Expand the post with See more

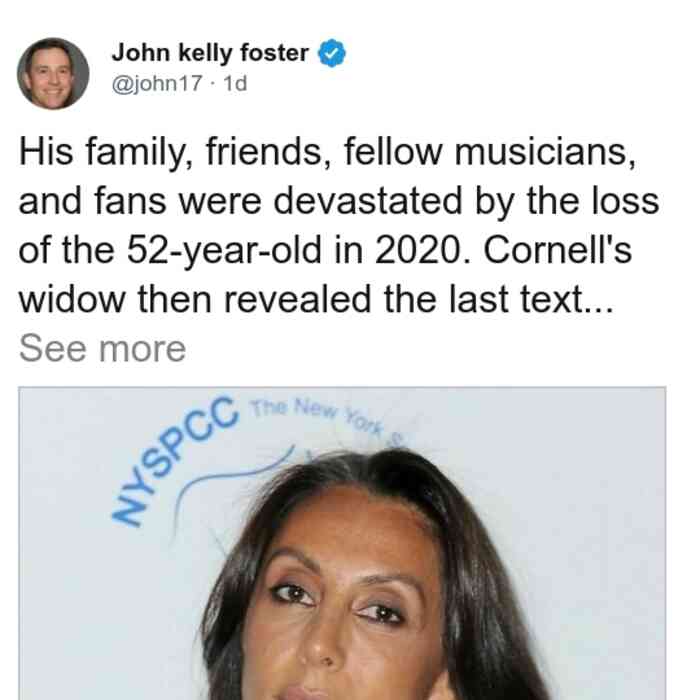click(x=102, y=348)
